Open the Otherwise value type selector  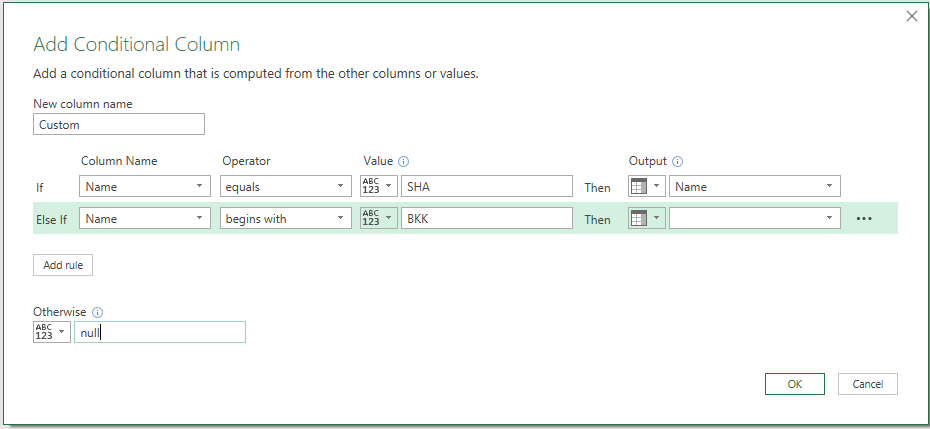51,332
